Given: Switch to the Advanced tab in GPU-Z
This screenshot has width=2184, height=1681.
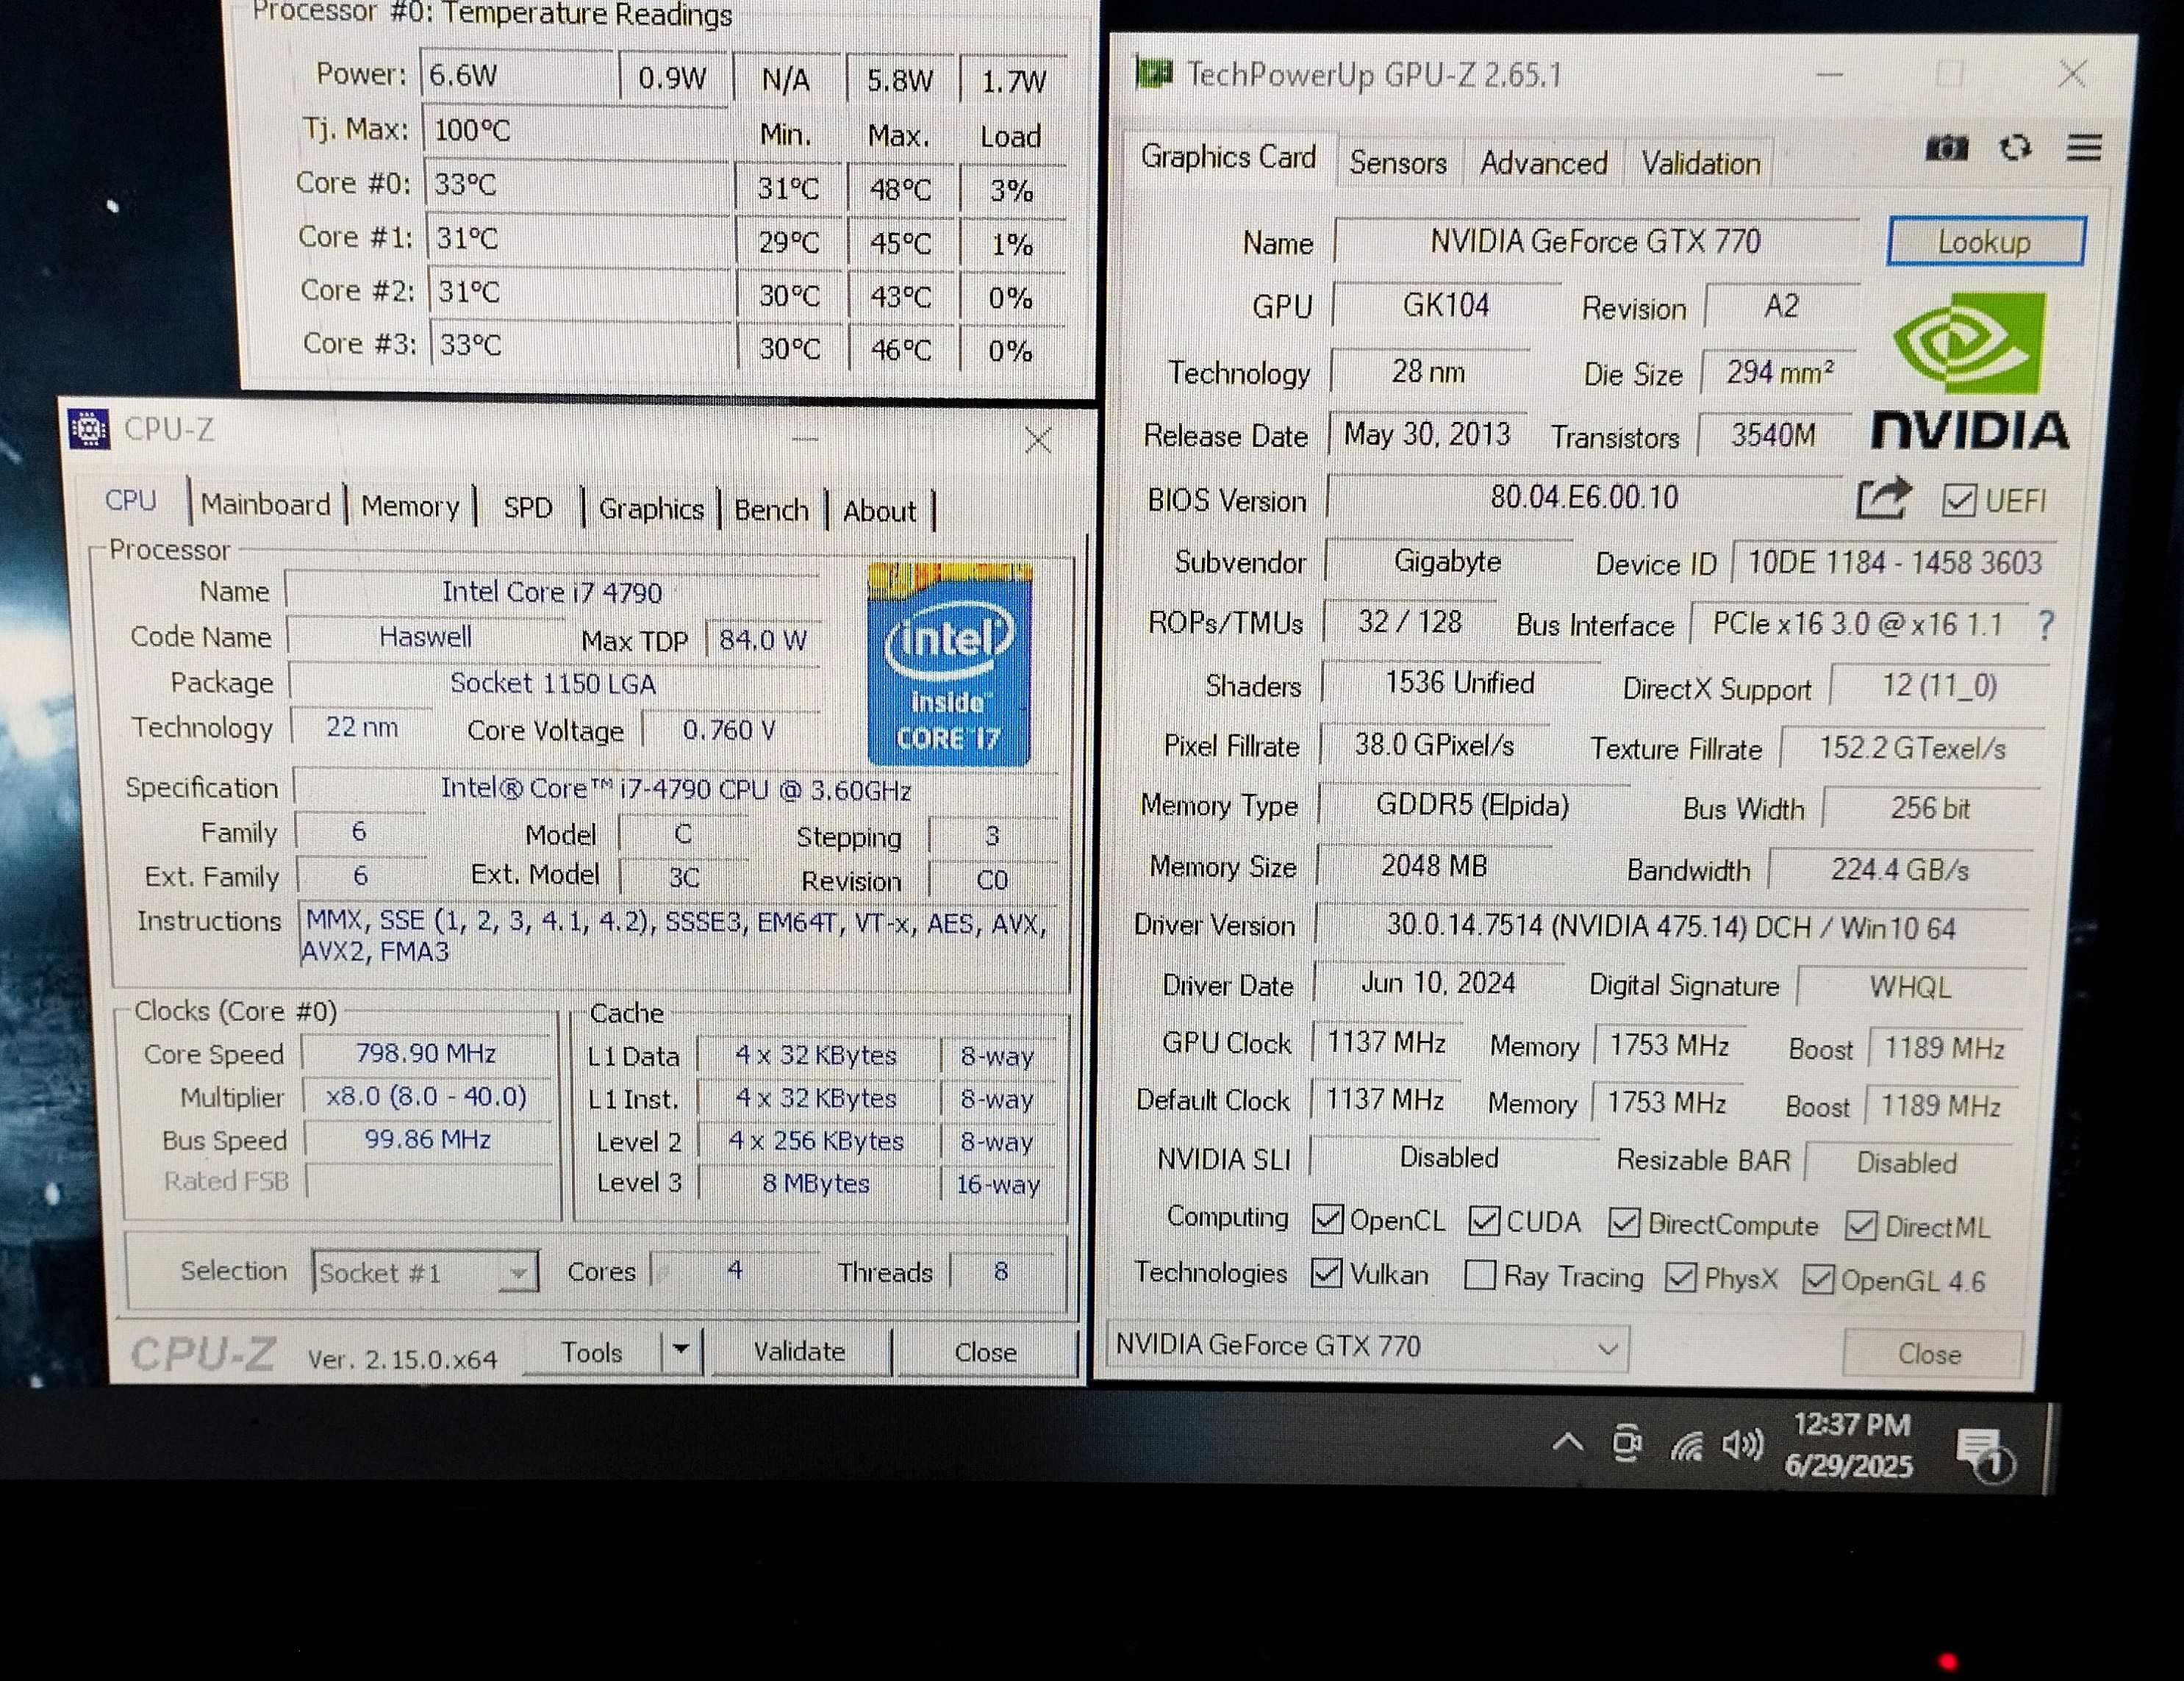Looking at the screenshot, I should [x=1543, y=163].
